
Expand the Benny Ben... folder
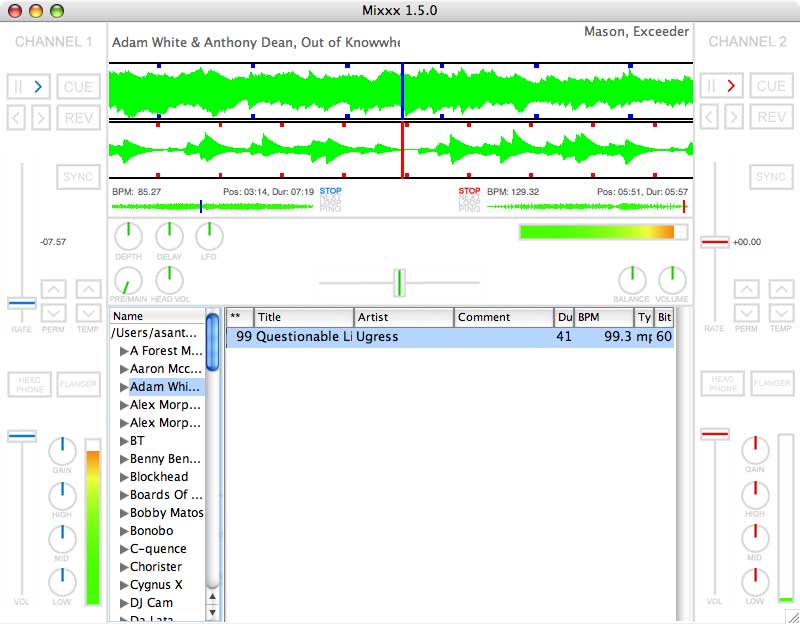pyautogui.click(x=123, y=459)
